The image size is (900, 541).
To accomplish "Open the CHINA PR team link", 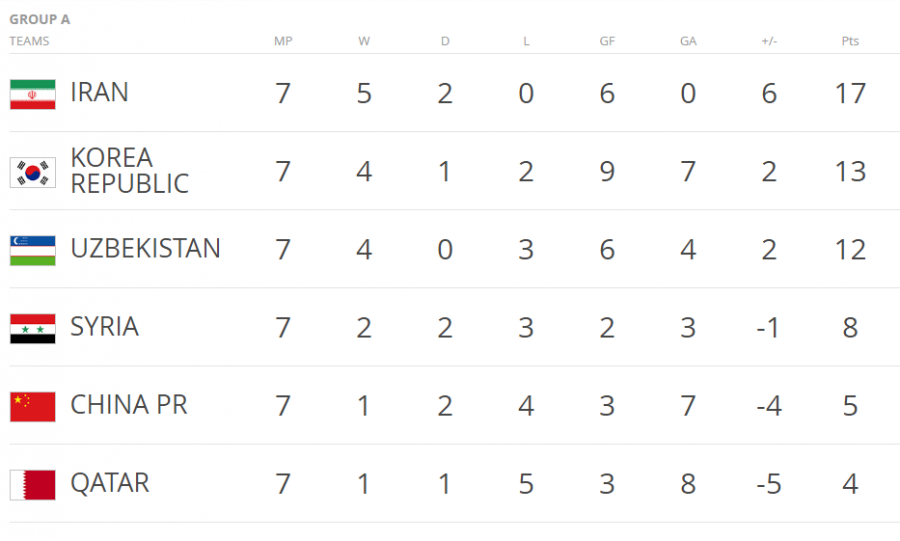I will tap(128, 405).
